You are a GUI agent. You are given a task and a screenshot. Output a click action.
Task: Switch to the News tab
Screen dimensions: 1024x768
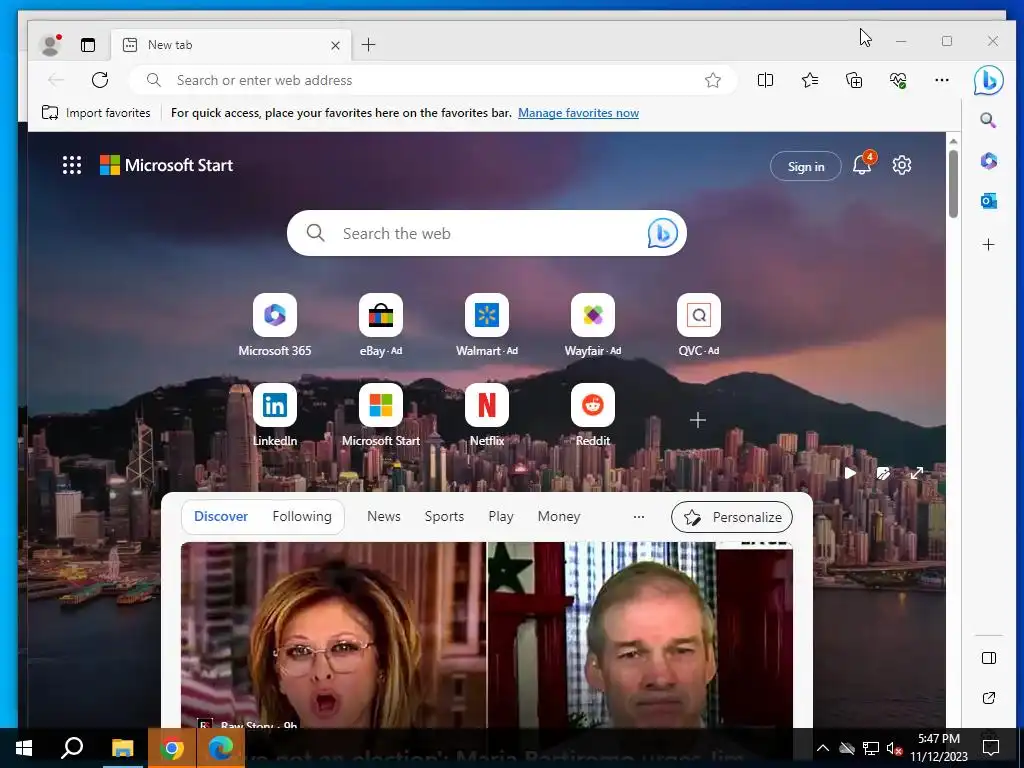(x=384, y=517)
